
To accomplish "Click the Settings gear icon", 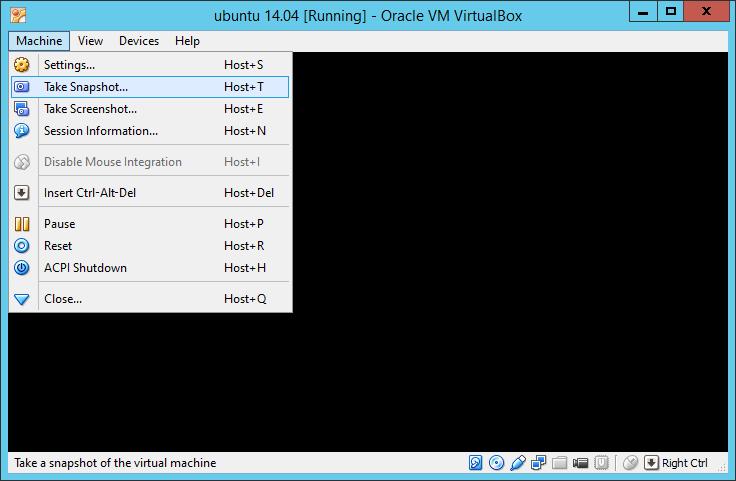I will pyautogui.click(x=22, y=65).
